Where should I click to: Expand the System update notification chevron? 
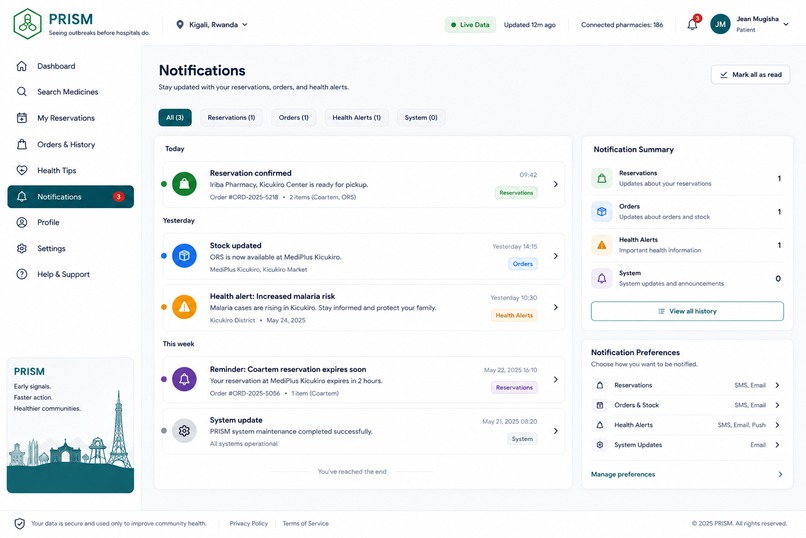556,431
